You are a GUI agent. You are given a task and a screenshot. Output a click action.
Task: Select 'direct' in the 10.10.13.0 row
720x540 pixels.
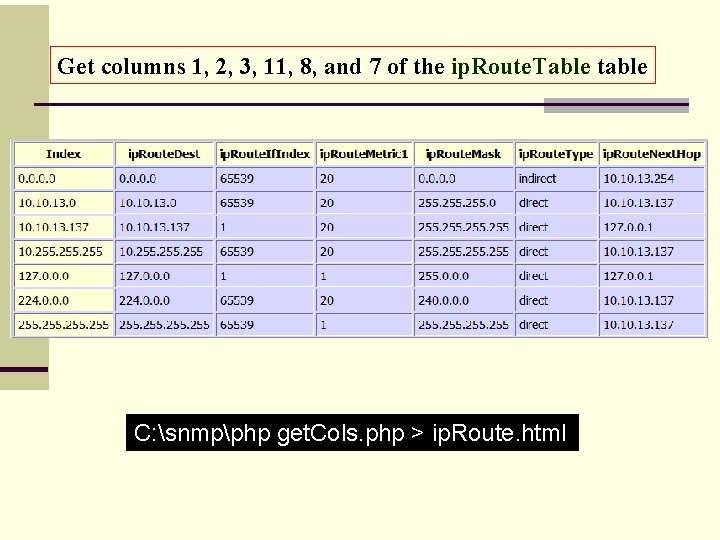pyautogui.click(x=556, y=203)
